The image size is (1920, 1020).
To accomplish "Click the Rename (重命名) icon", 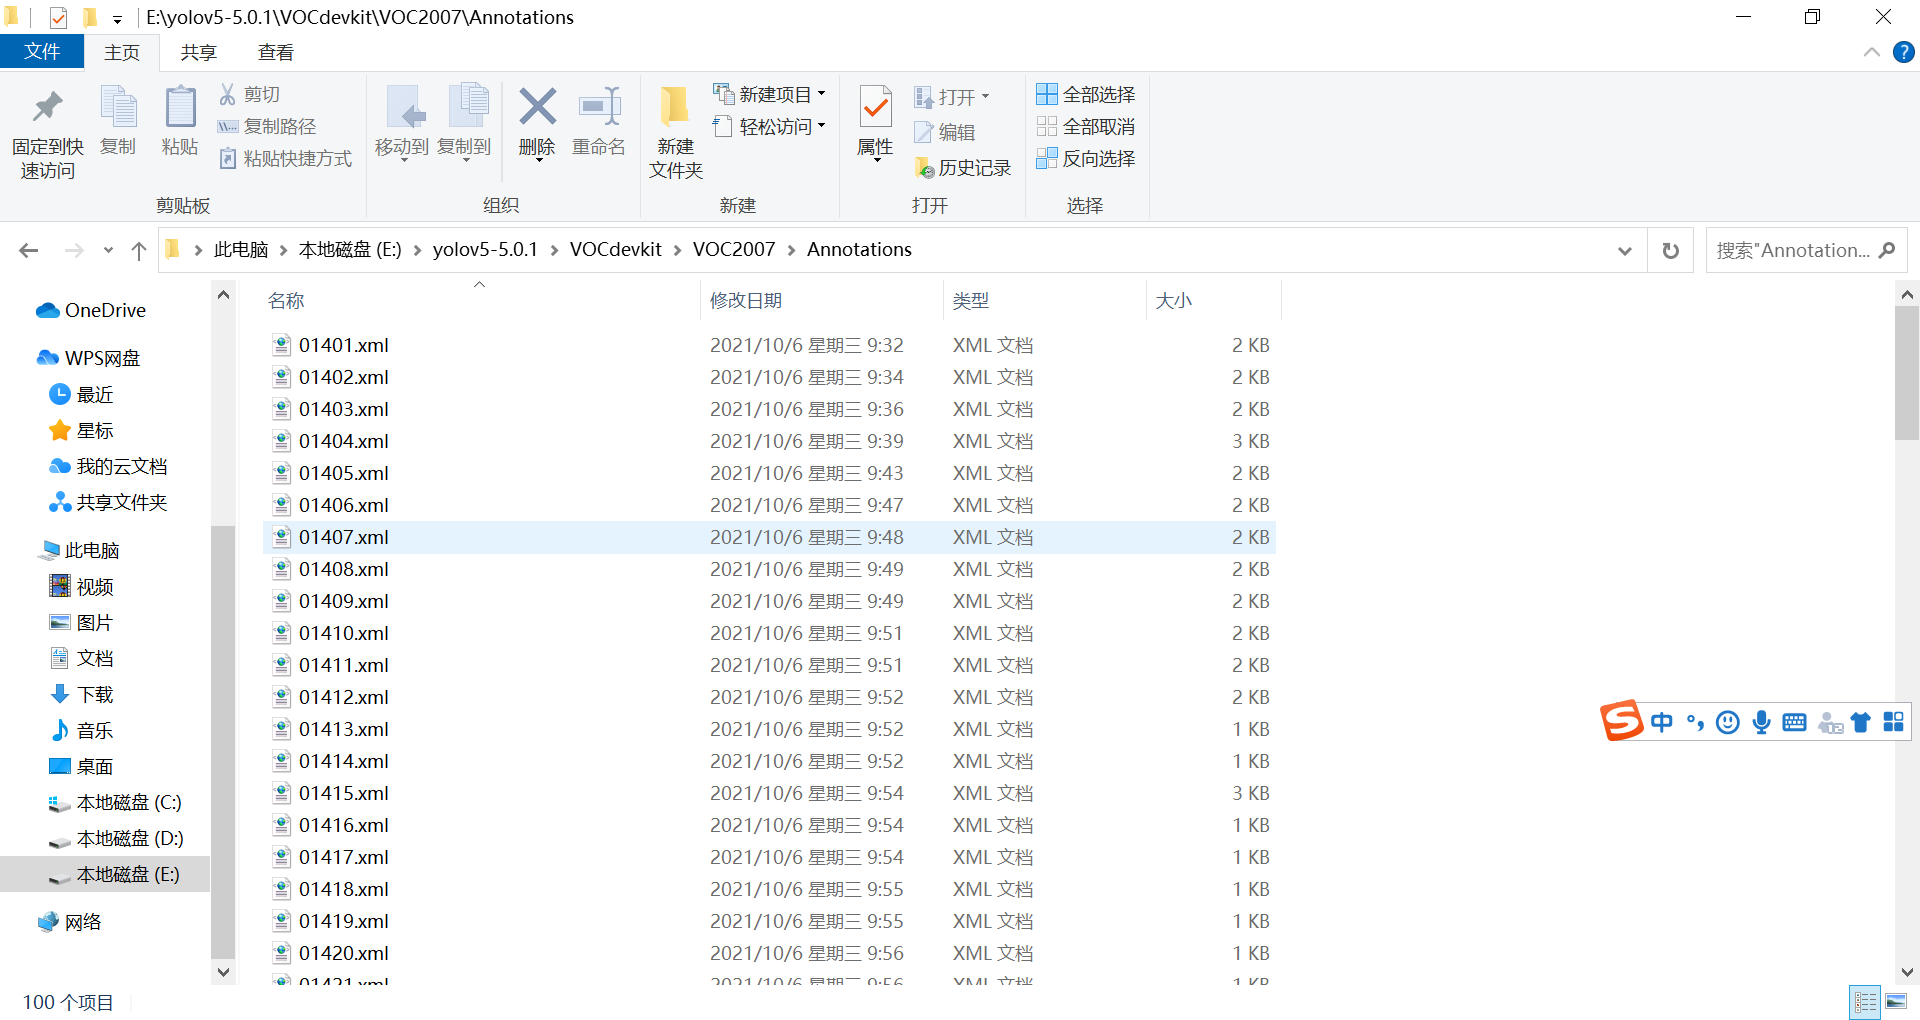I will click(x=599, y=106).
